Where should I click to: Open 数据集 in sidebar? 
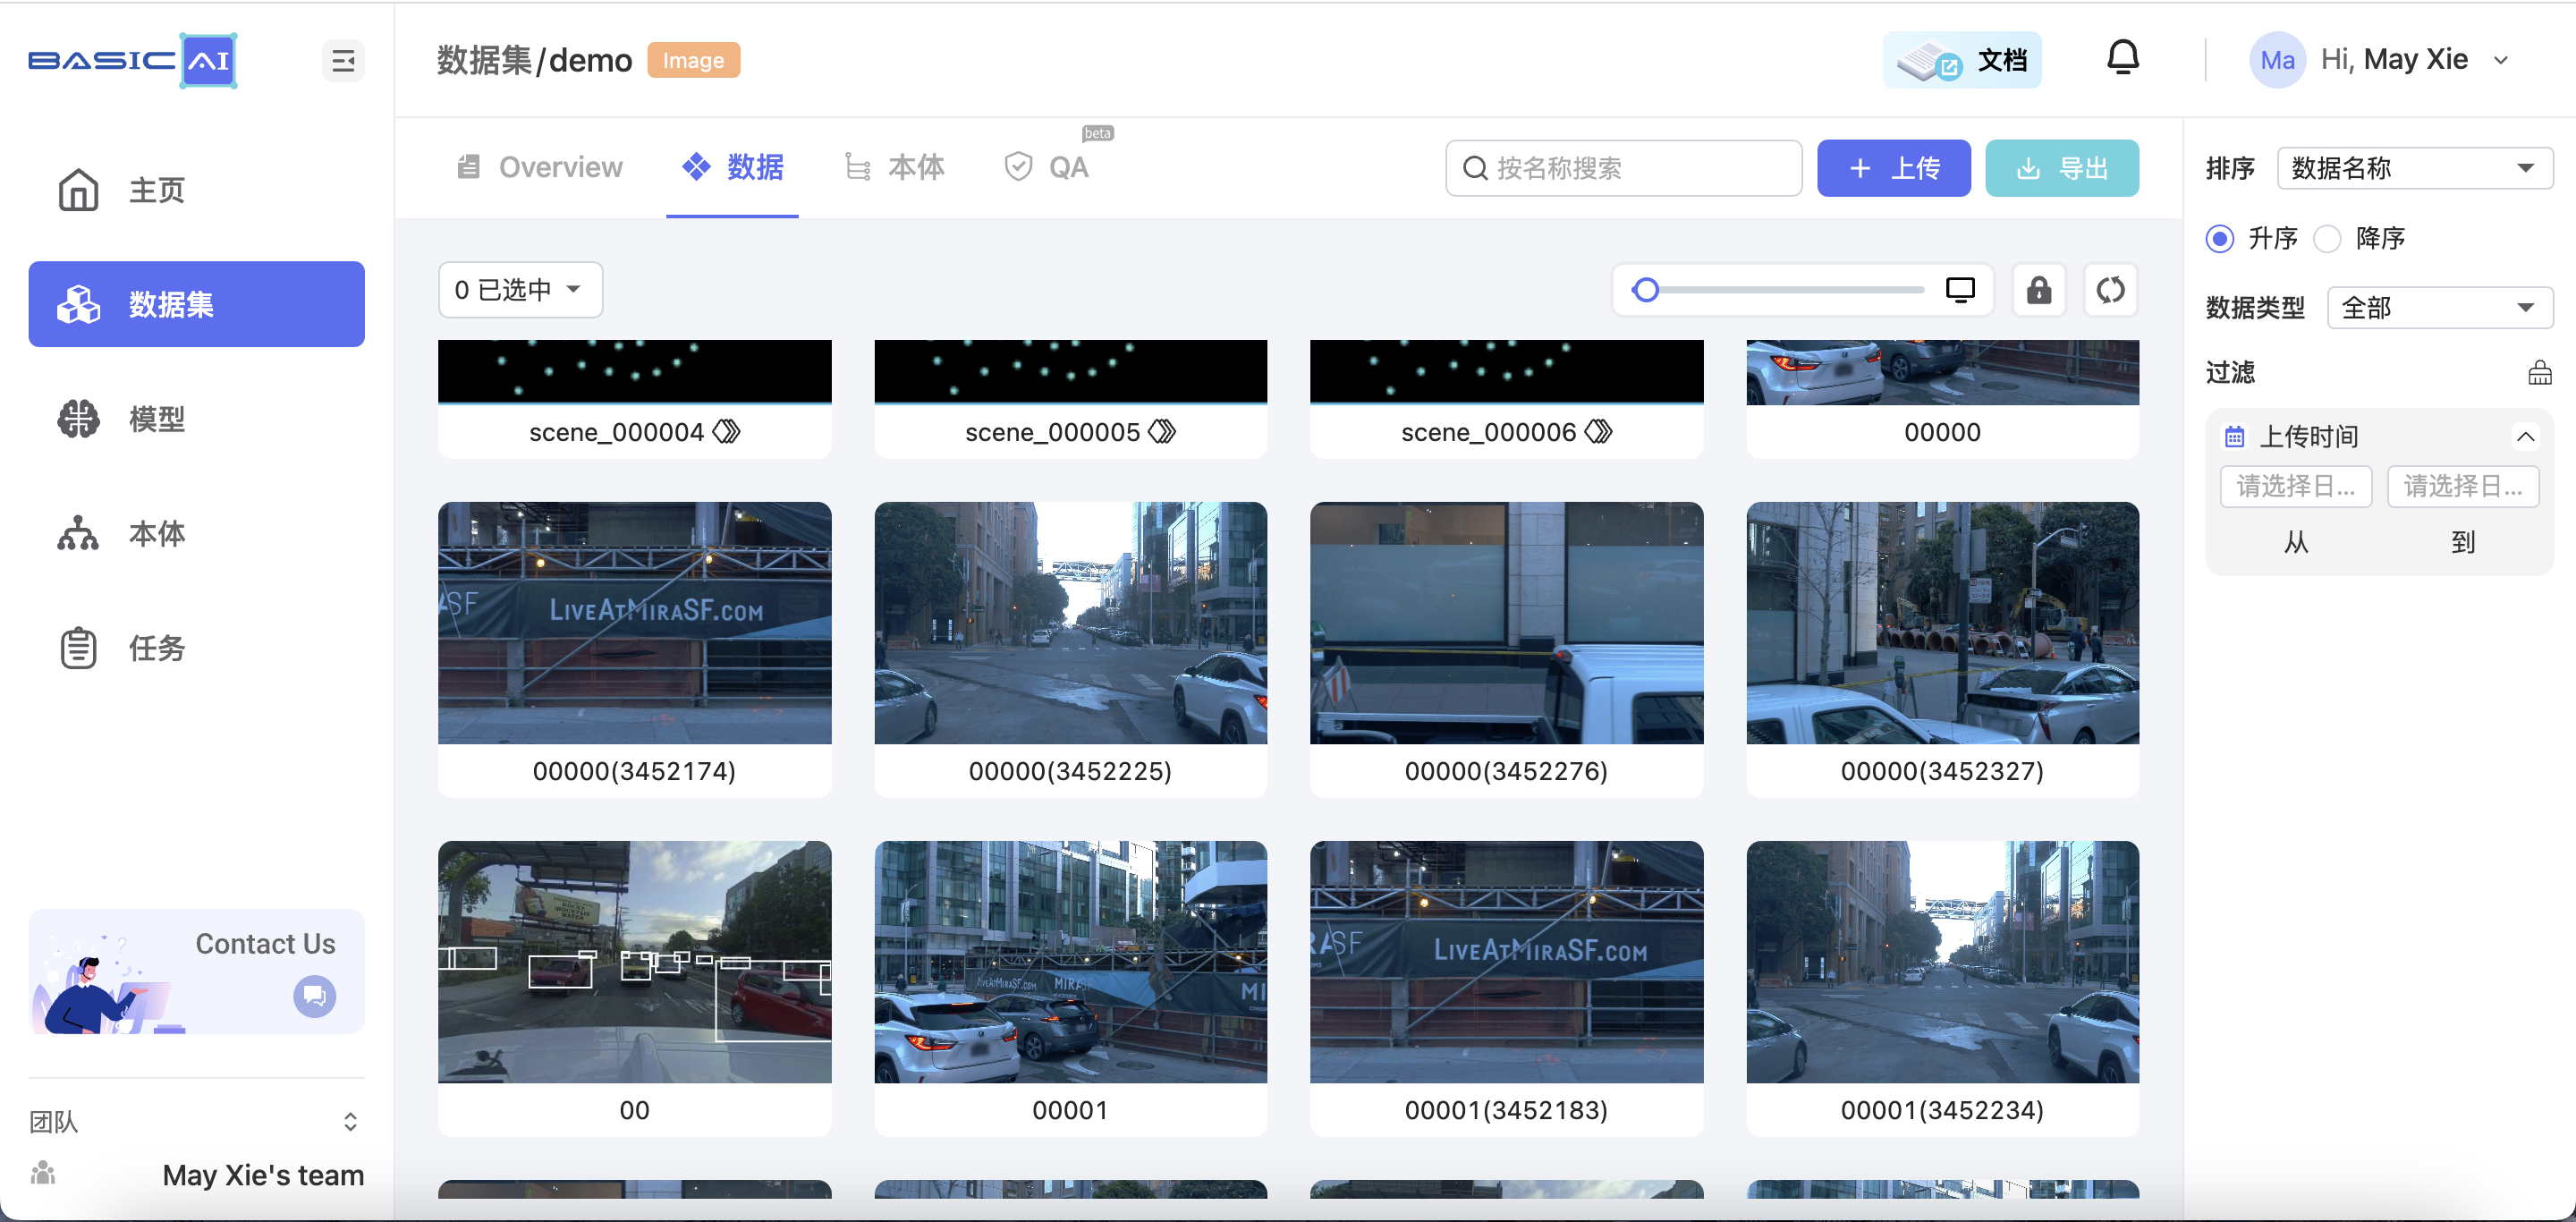coord(196,304)
